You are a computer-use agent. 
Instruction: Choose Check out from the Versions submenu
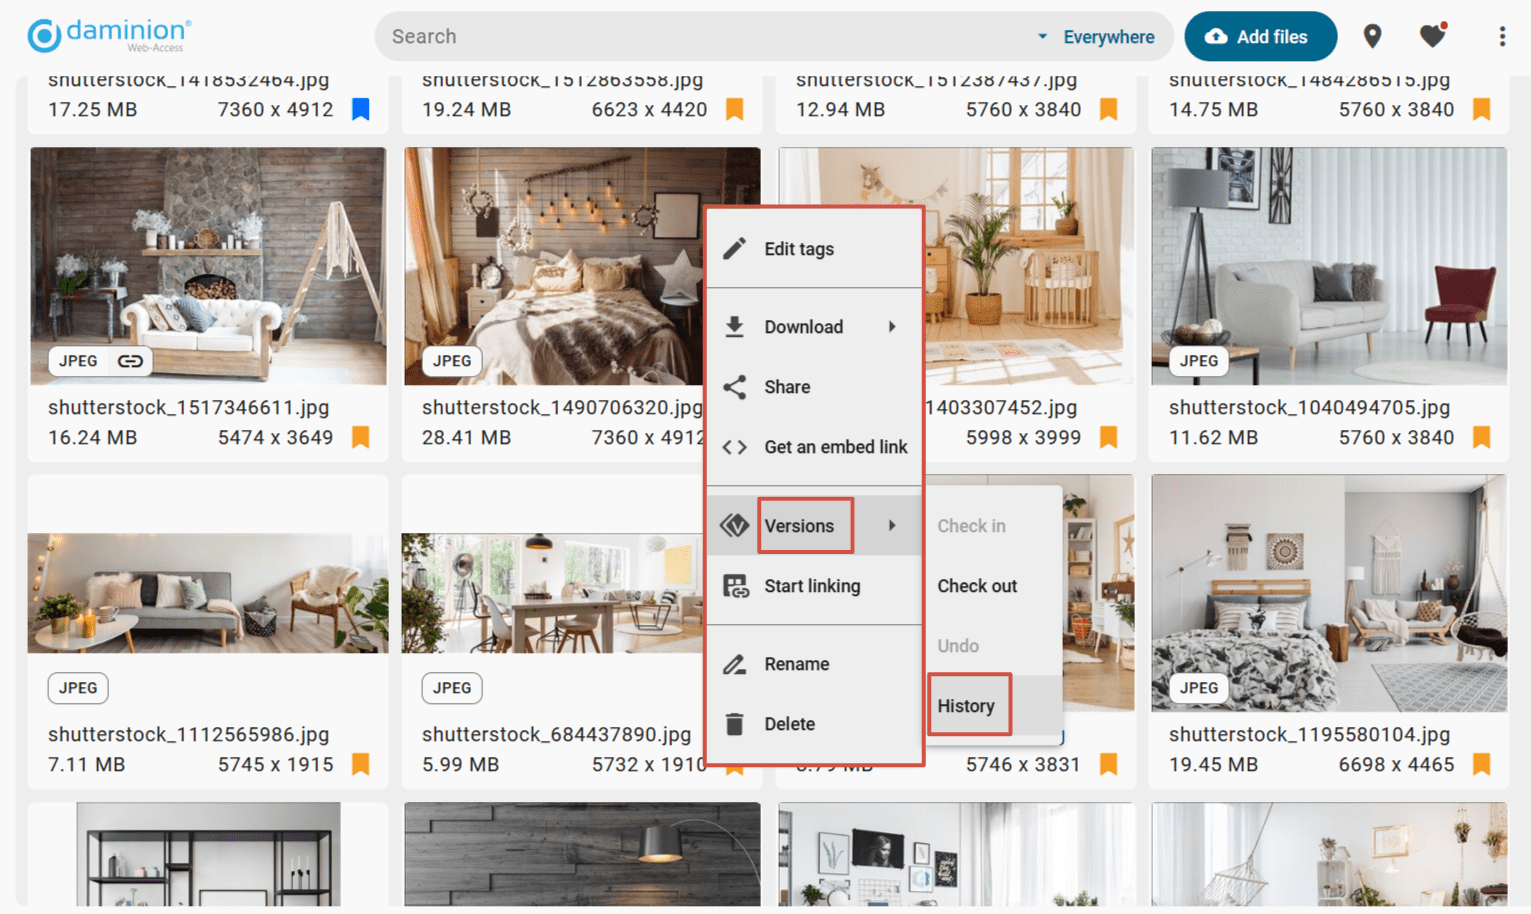[977, 586]
